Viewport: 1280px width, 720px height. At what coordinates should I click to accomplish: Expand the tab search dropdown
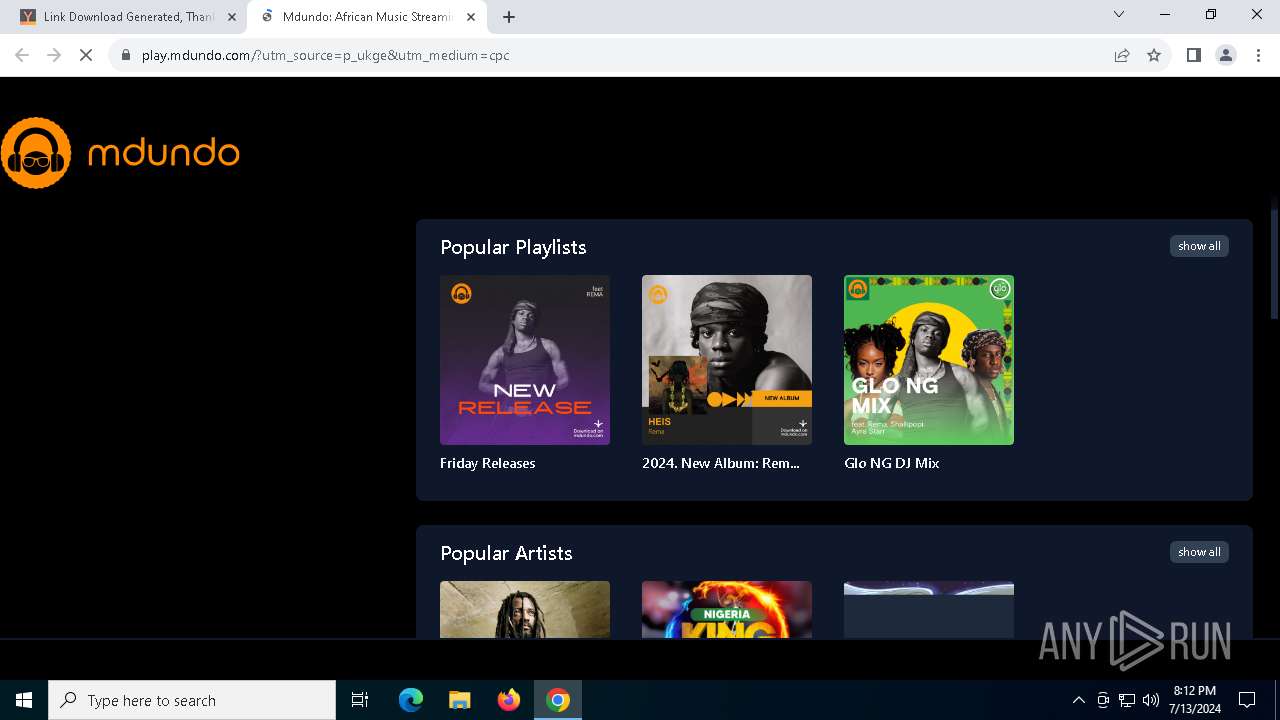click(1119, 14)
